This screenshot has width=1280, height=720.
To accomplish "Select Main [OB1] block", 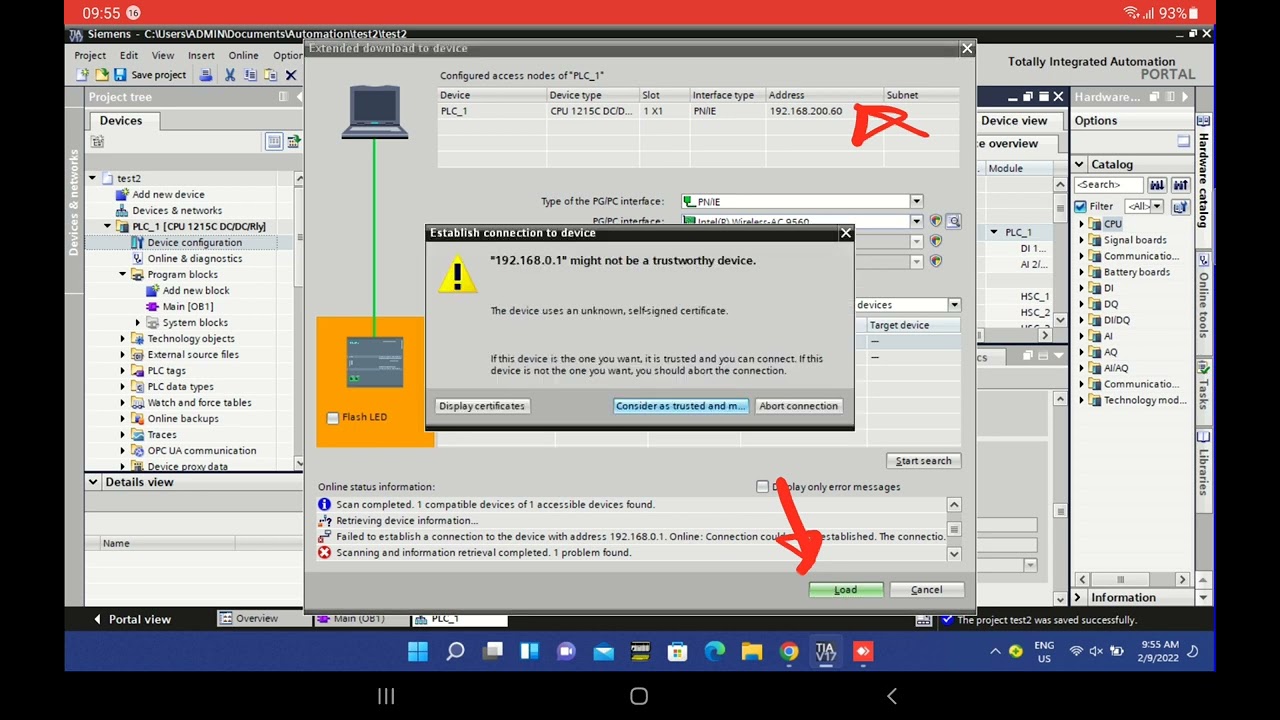I will (x=187, y=306).
